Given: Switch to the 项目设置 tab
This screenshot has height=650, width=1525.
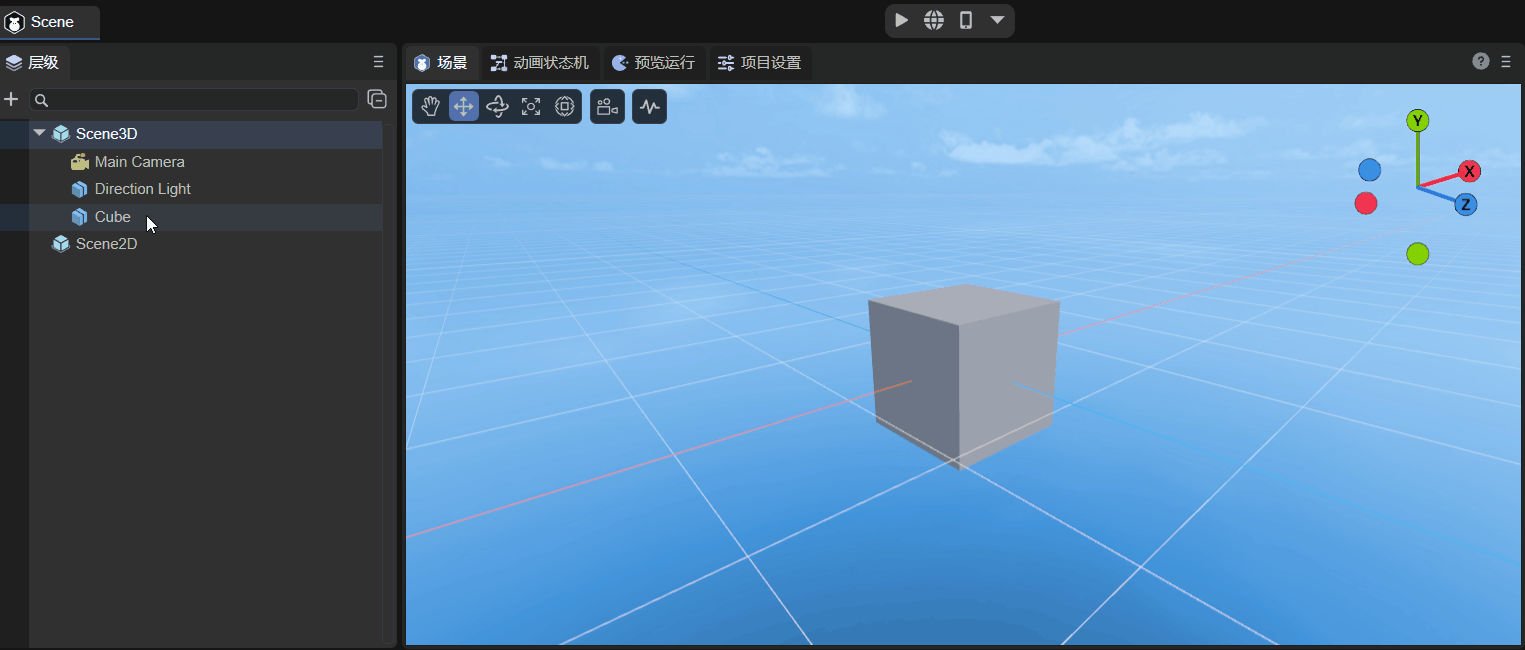Looking at the screenshot, I should click(760, 63).
